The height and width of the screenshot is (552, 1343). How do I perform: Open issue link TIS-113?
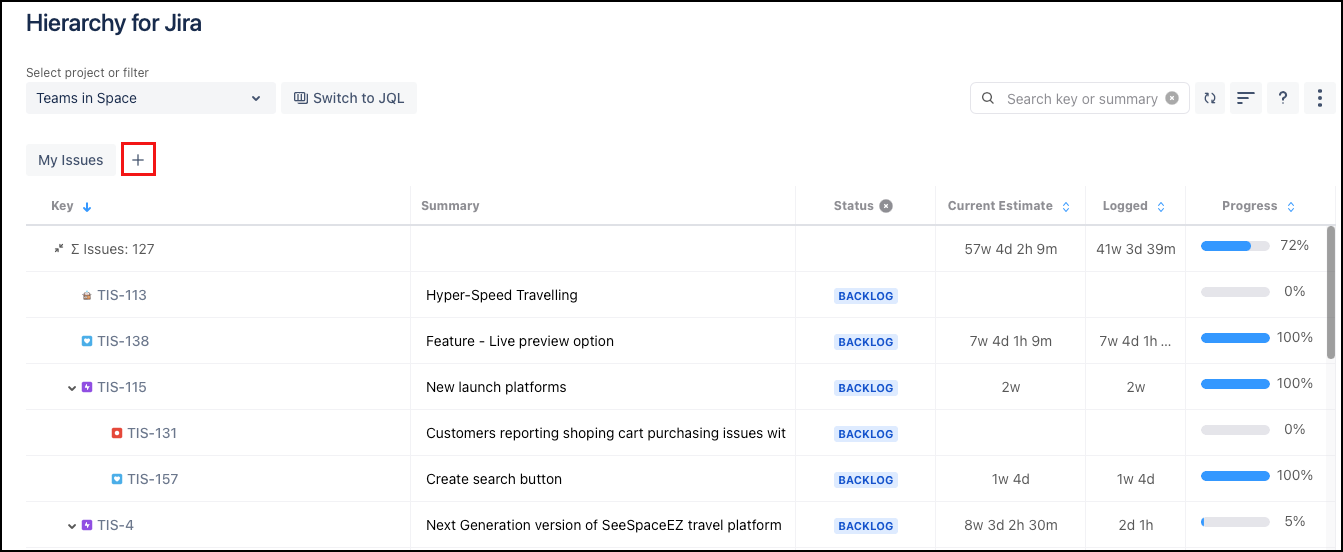coord(122,295)
